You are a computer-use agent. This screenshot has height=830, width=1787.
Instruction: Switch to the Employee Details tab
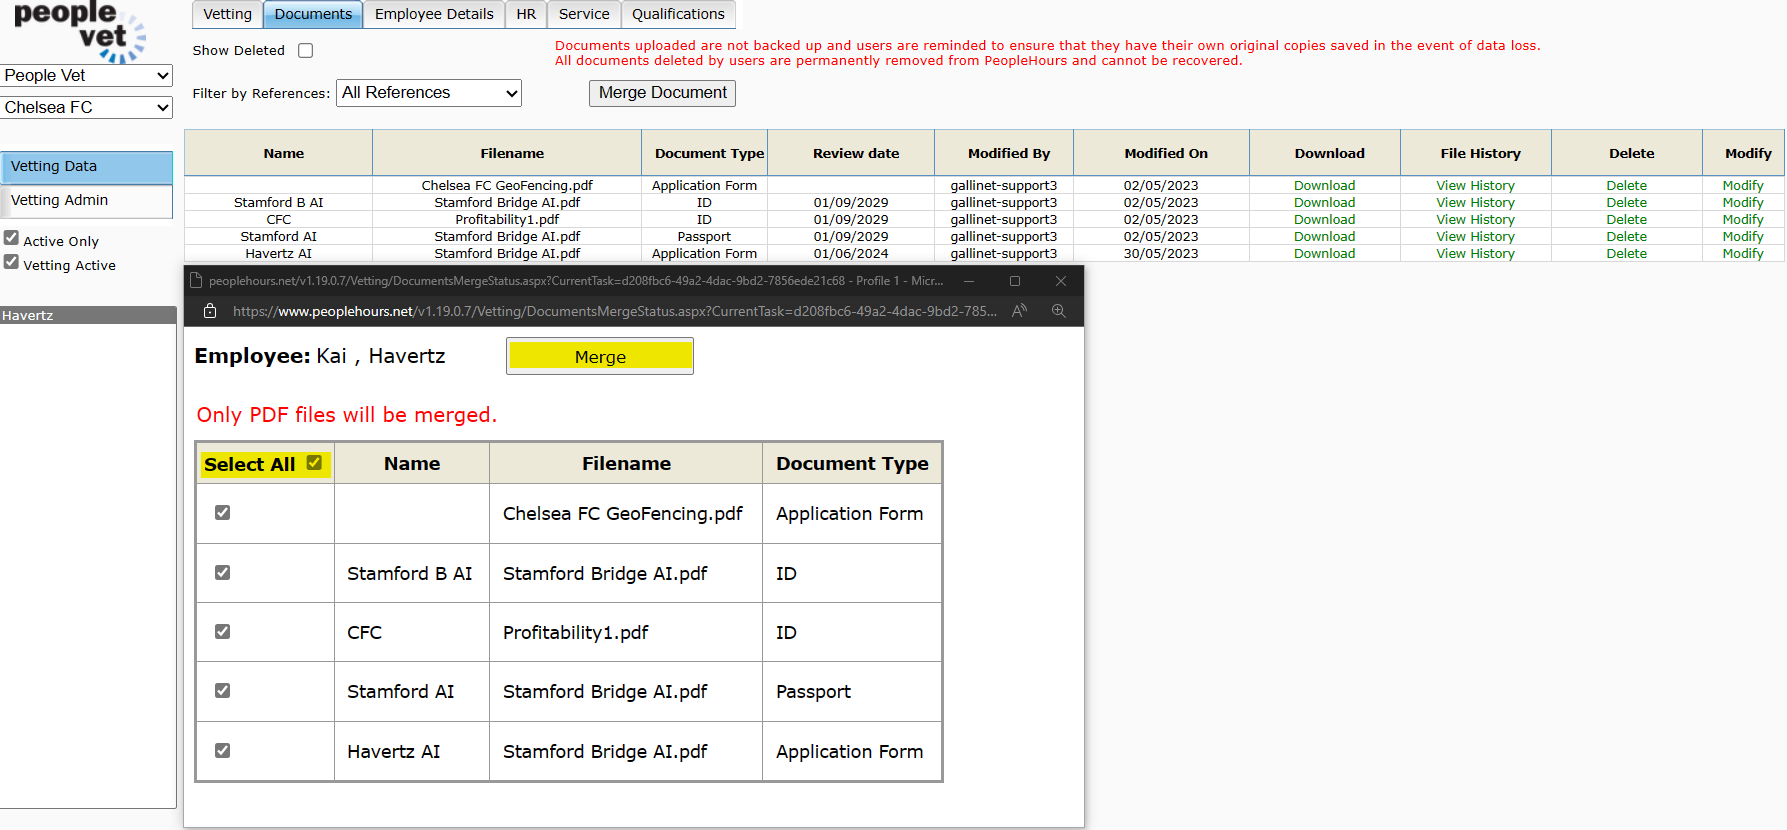point(434,14)
